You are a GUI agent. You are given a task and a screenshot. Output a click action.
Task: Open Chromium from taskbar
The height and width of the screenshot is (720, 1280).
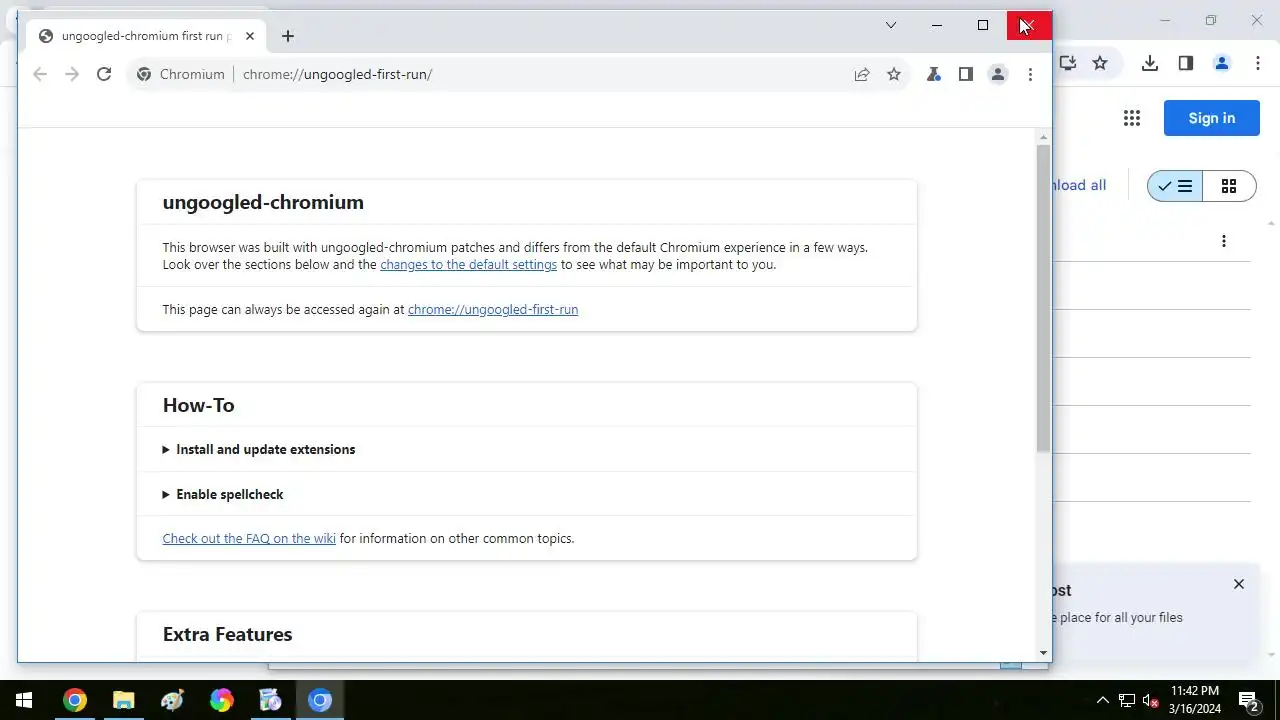pos(320,700)
